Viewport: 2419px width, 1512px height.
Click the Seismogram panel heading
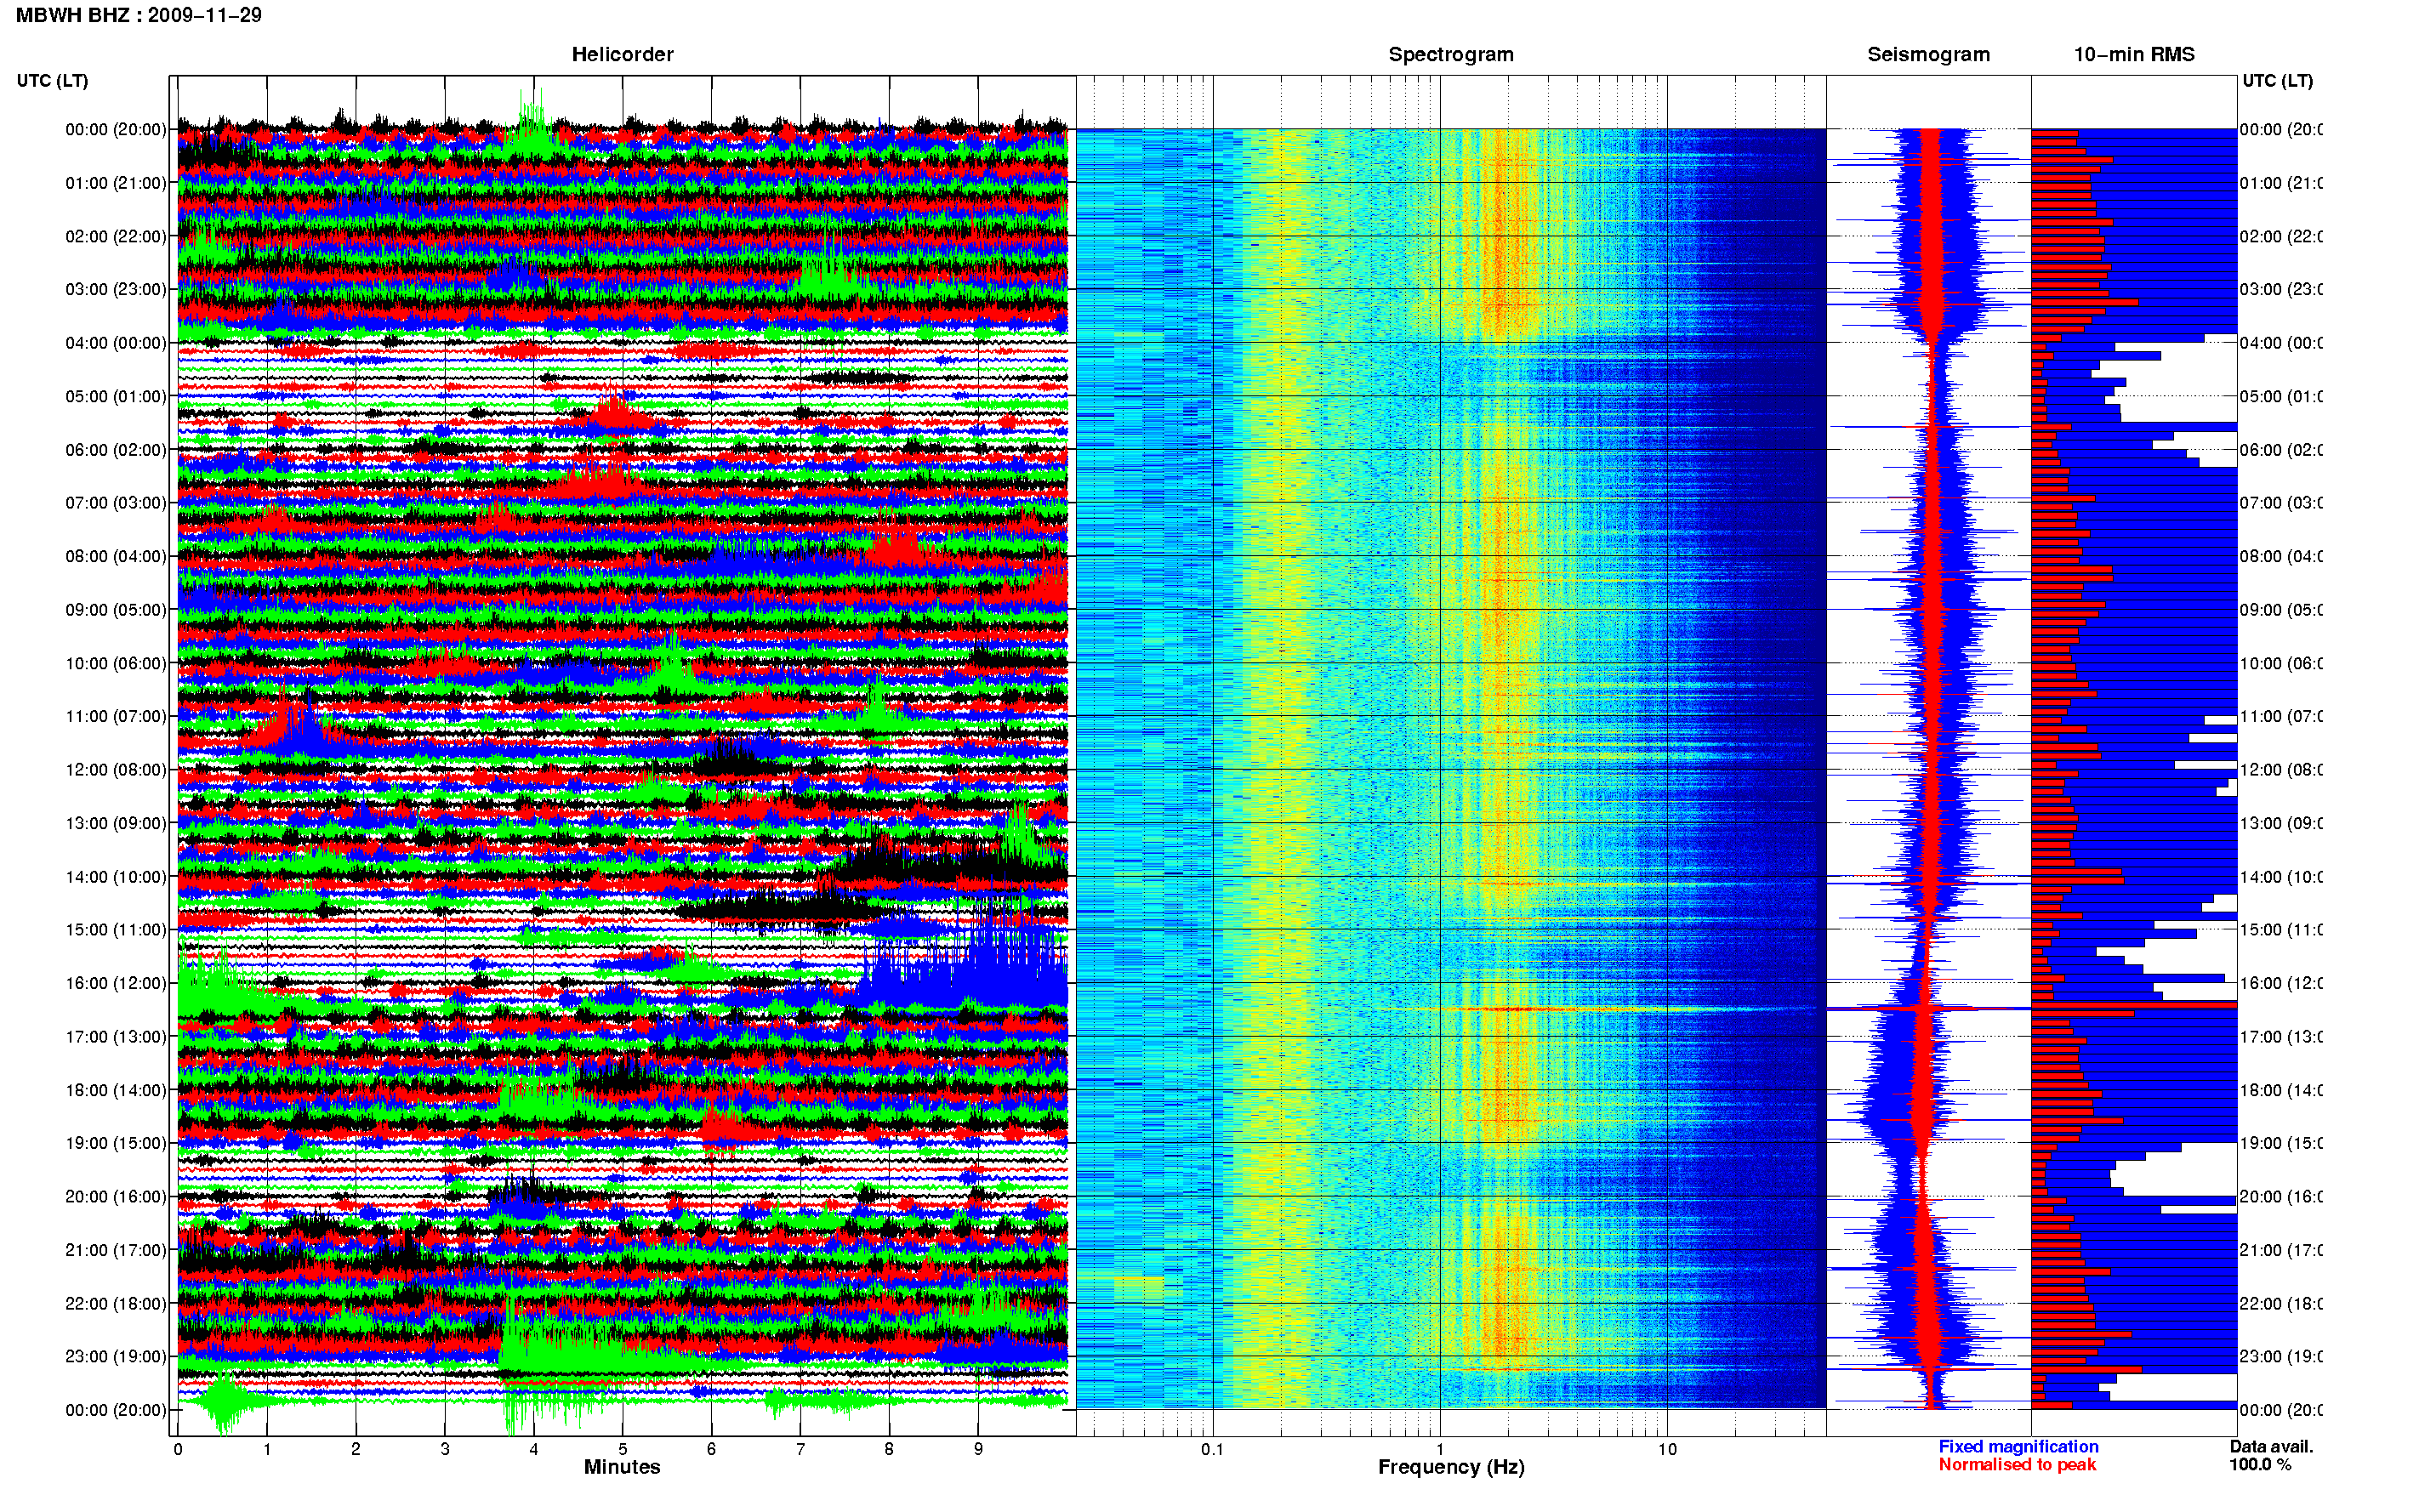pos(1928,54)
